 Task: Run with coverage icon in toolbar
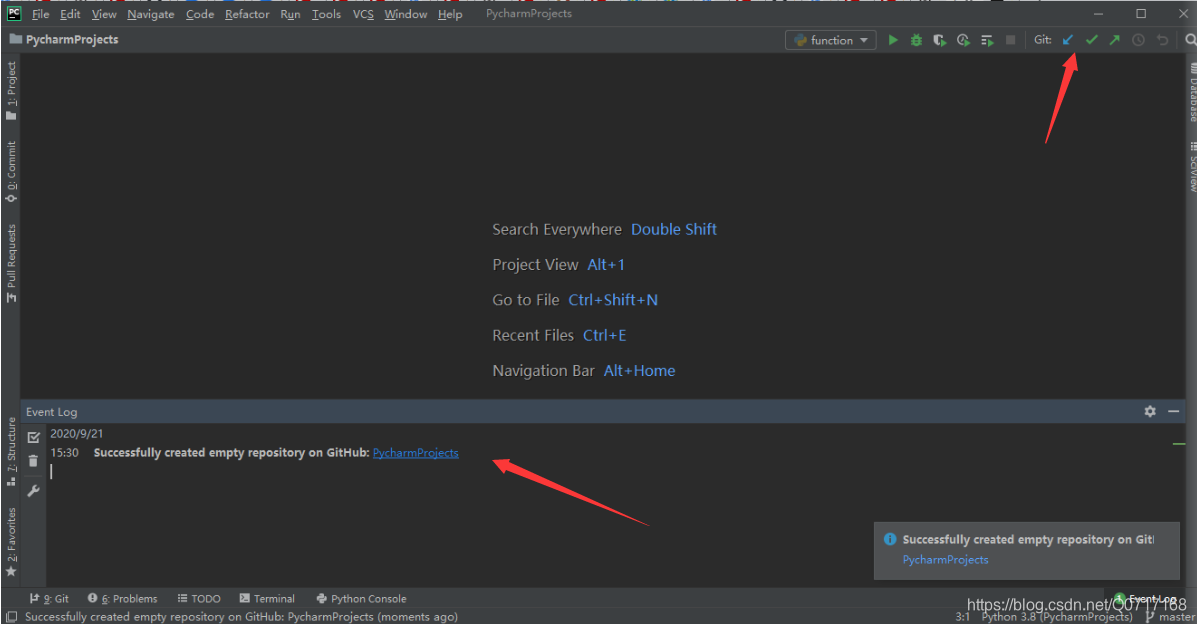click(x=940, y=40)
